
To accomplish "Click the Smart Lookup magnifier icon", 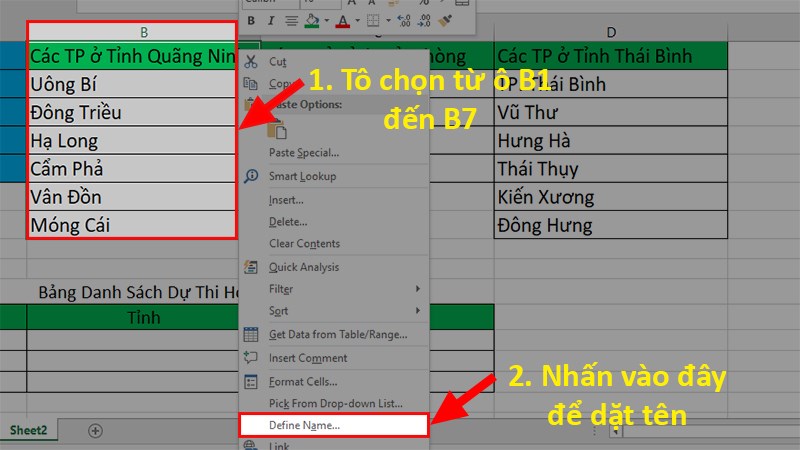I will (x=251, y=176).
